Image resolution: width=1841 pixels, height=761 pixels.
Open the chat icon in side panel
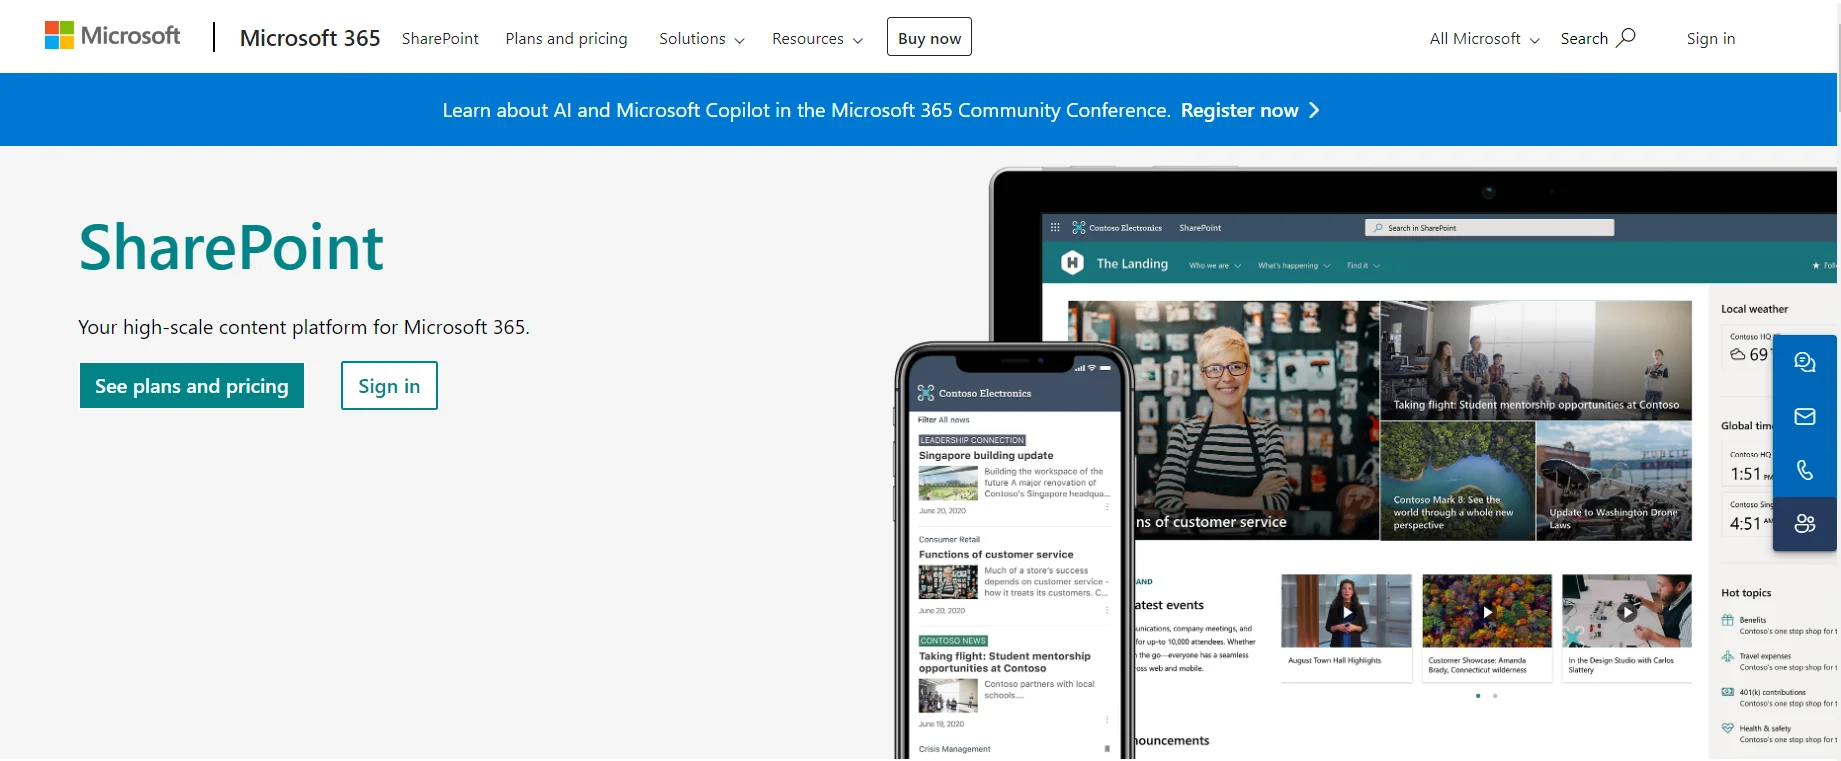point(1805,362)
